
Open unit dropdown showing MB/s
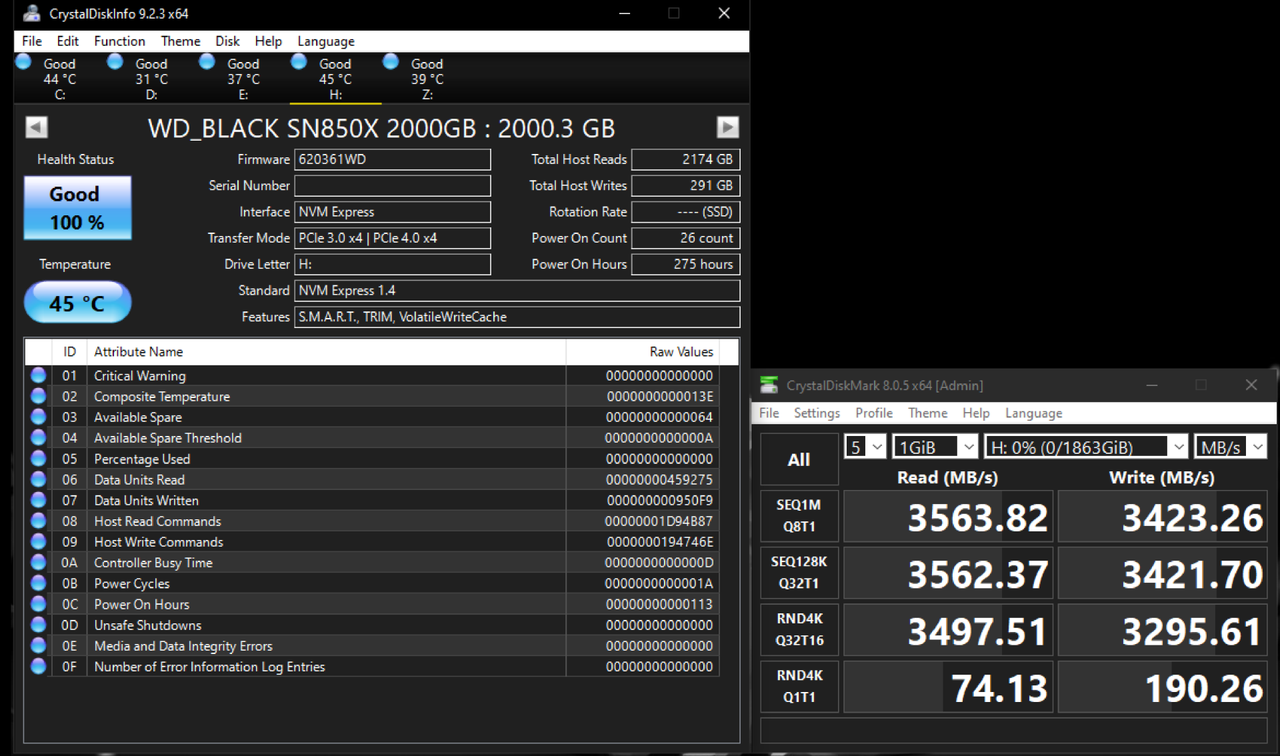(x=1230, y=447)
